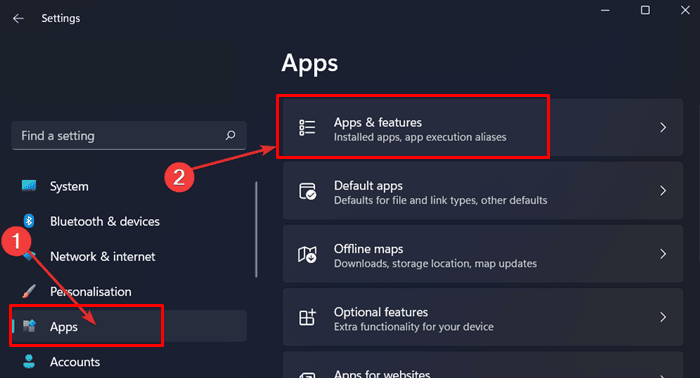Click 'Extra functionality for your device' text
Viewport: 700px width, 378px height.
[x=414, y=327]
